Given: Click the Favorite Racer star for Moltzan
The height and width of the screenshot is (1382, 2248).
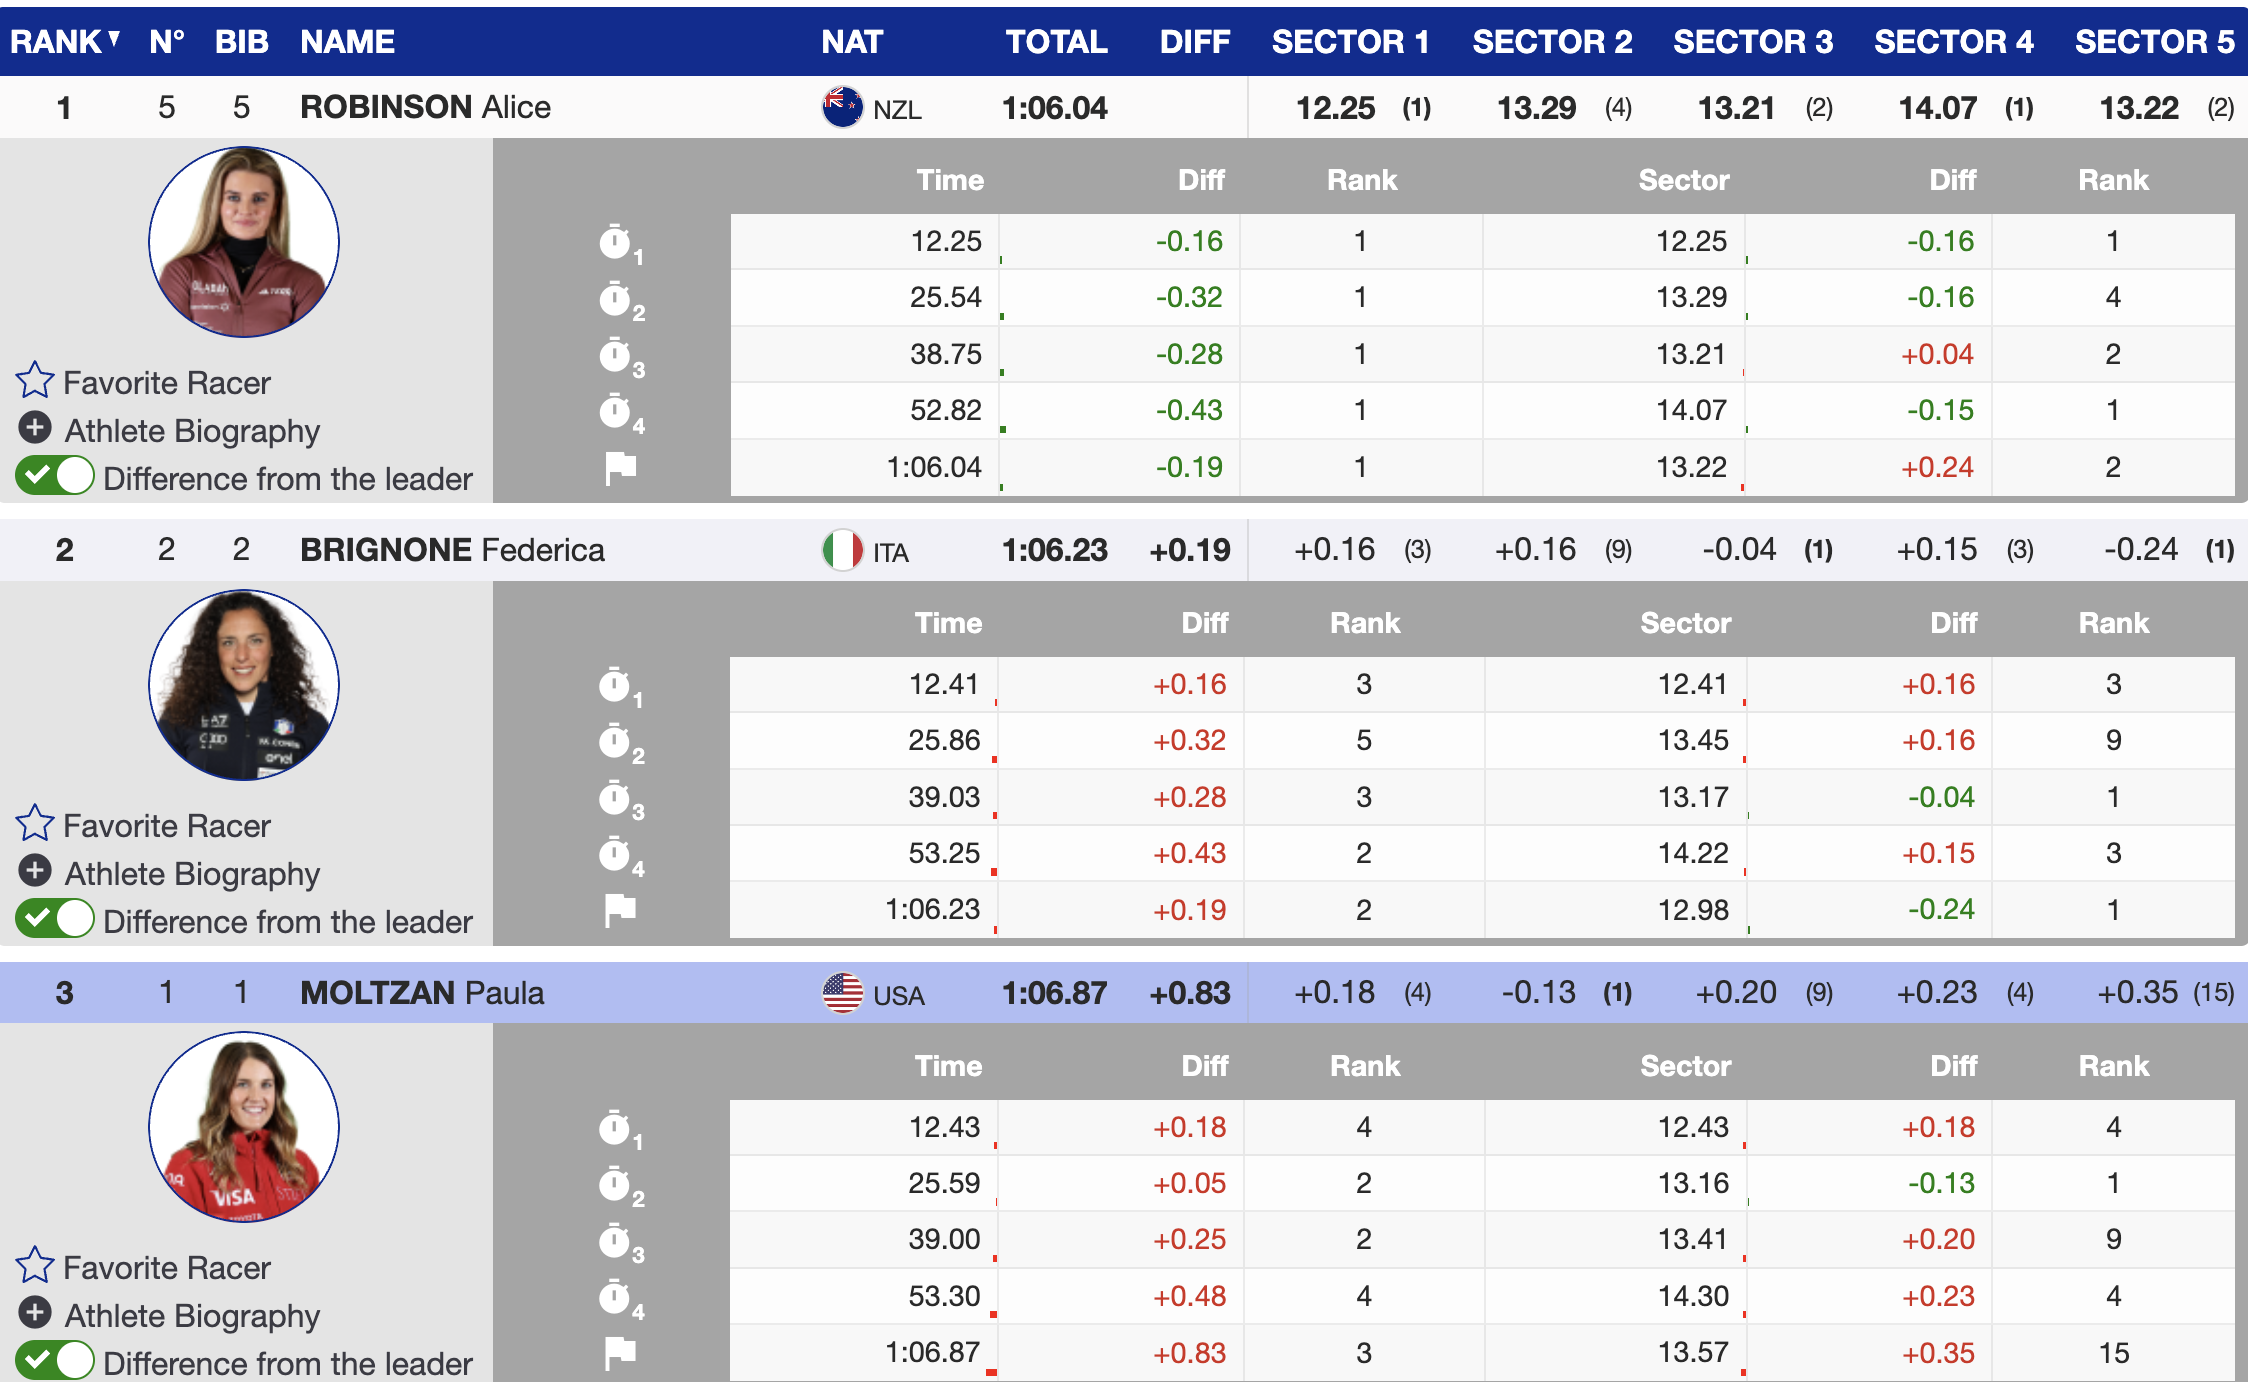Looking at the screenshot, I should [x=35, y=1265].
